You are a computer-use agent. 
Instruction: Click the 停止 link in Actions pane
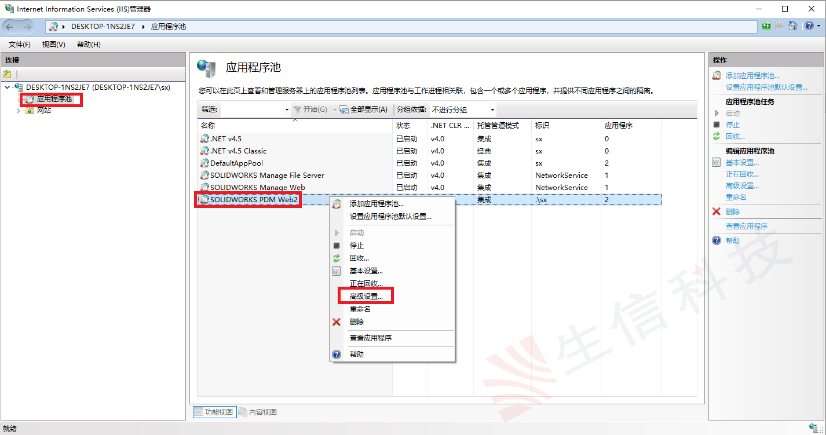click(x=733, y=125)
